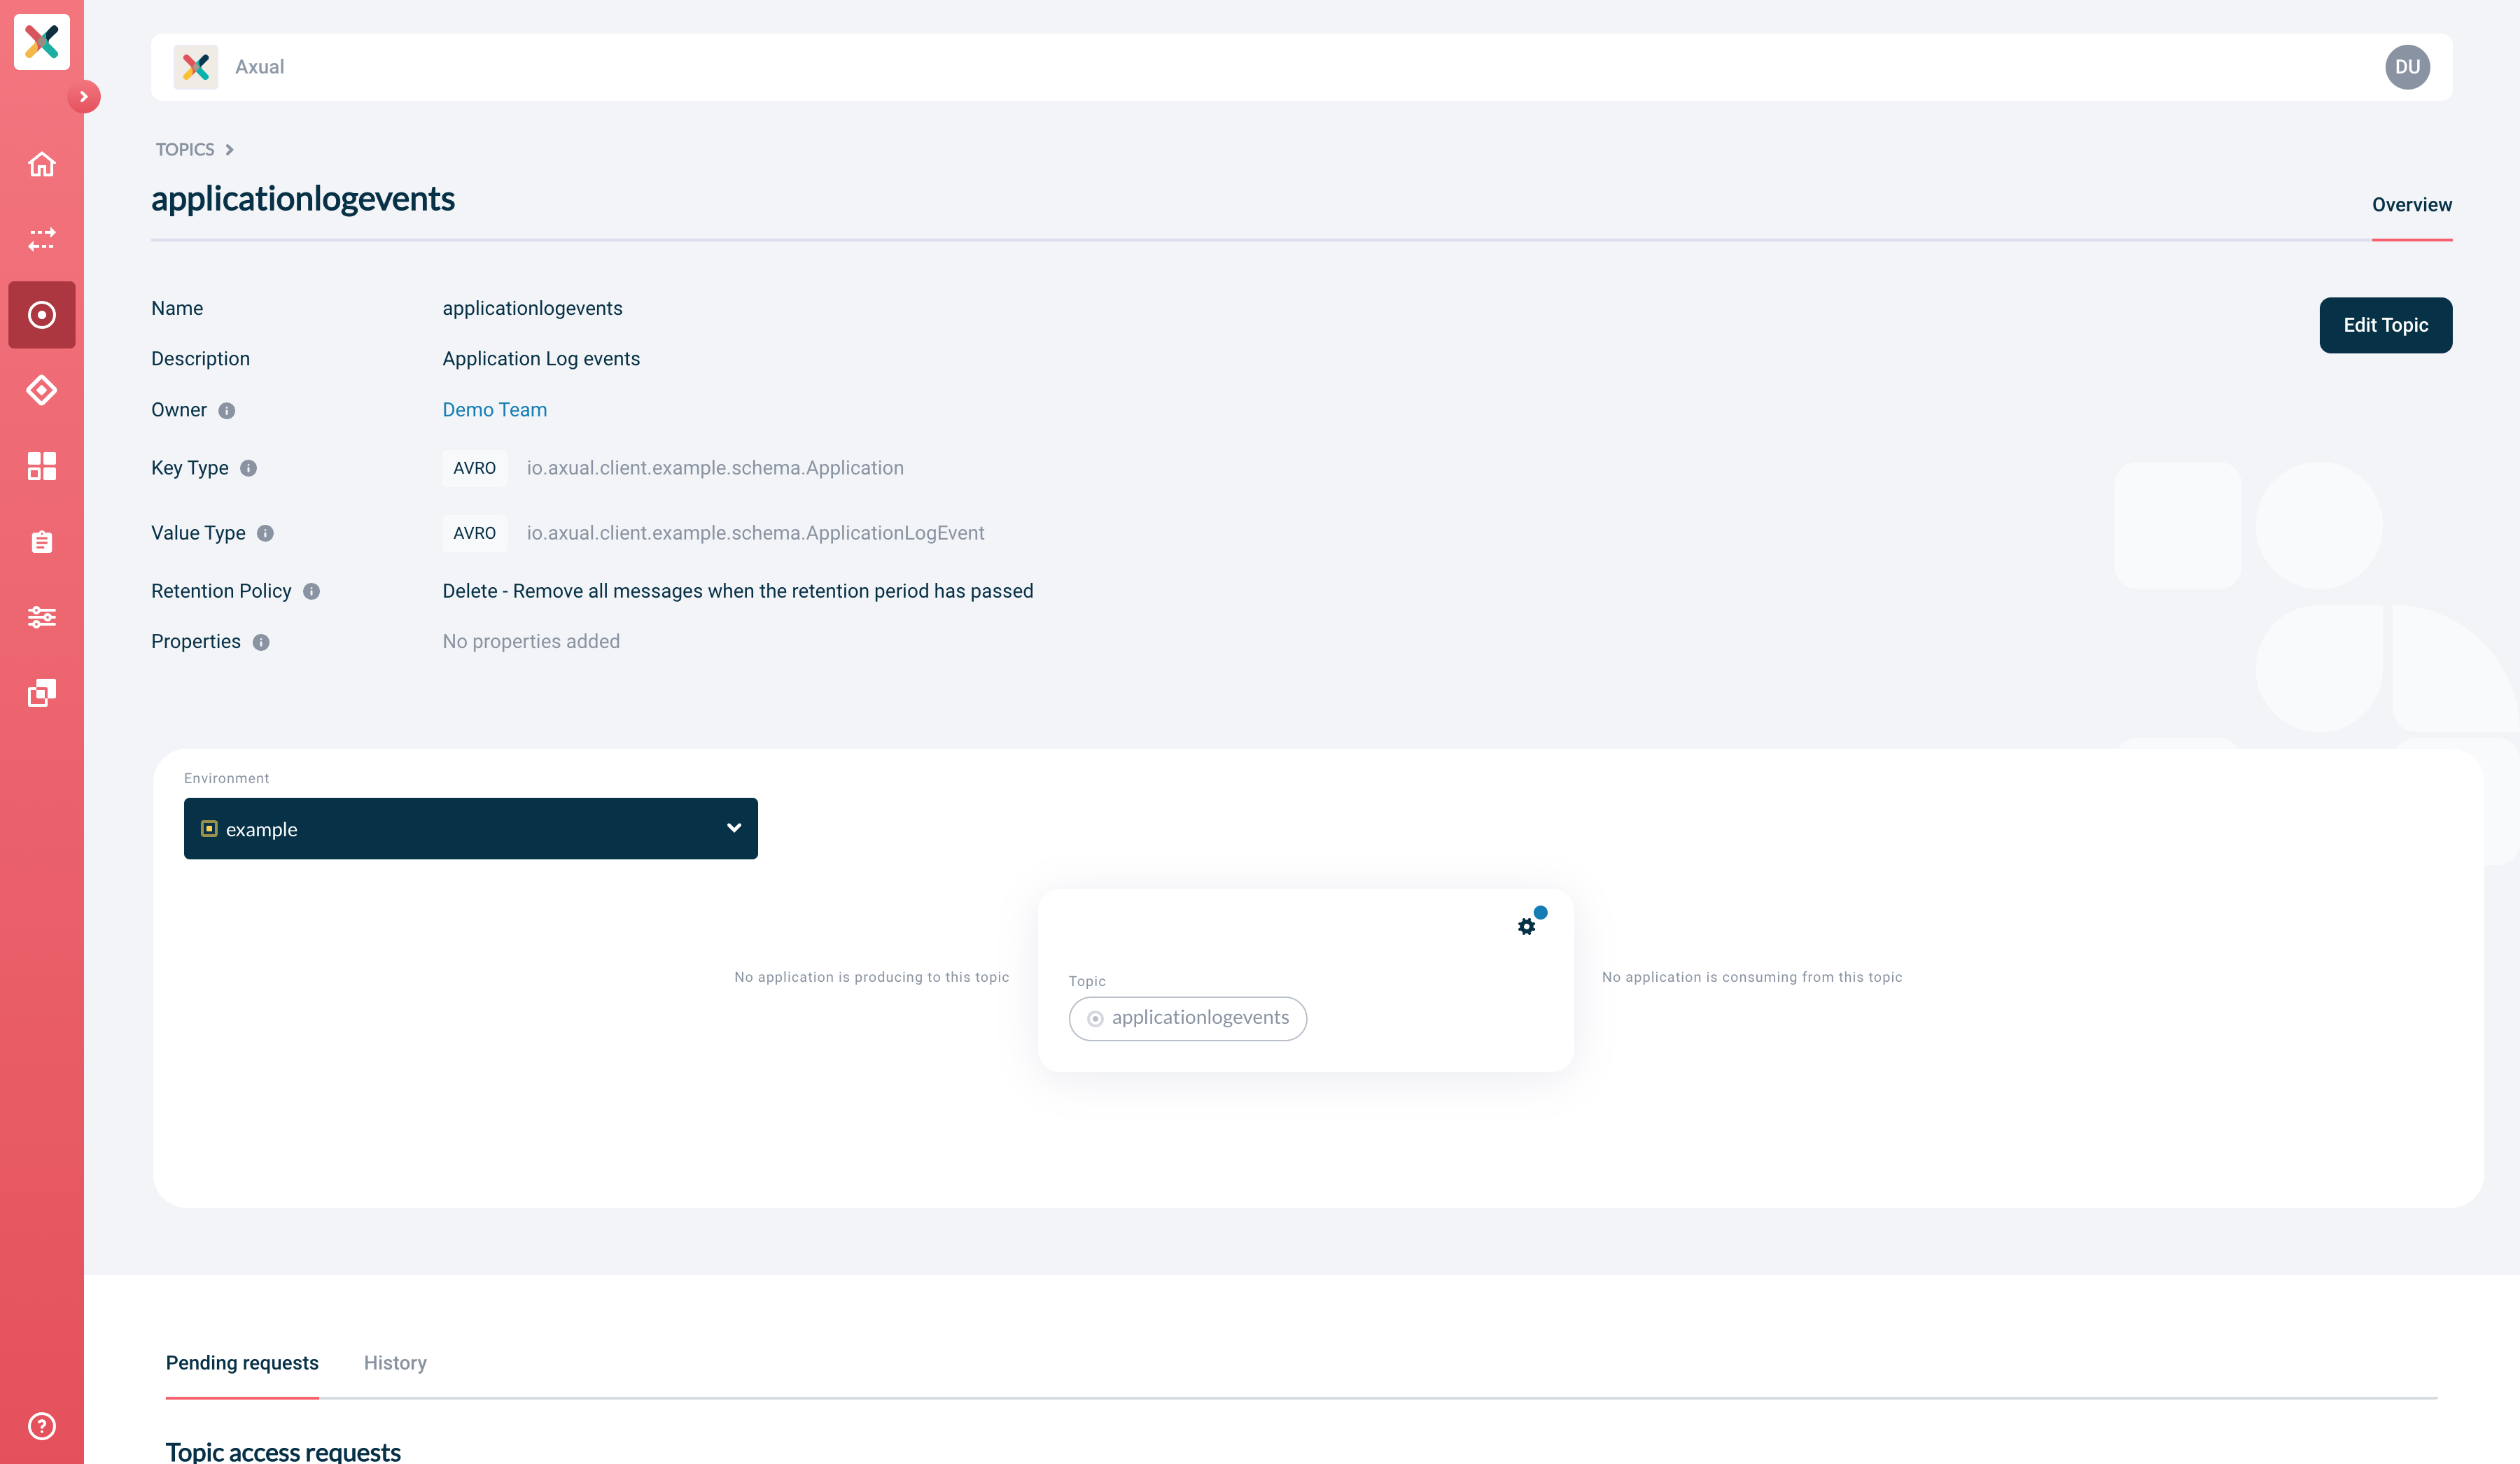The height and width of the screenshot is (1464, 2520).
Task: Click 'No application is consuming from this topic'
Action: pyautogui.click(x=1752, y=977)
